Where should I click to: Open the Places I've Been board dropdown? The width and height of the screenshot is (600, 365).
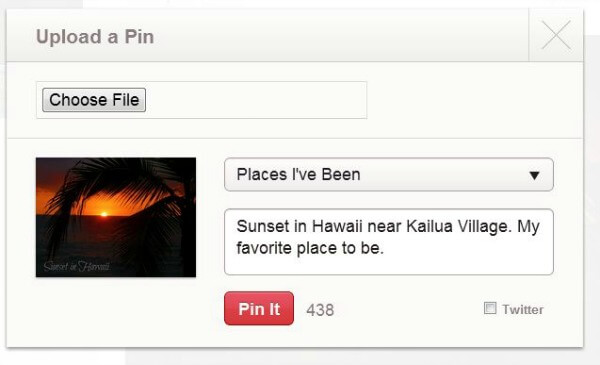click(x=389, y=174)
